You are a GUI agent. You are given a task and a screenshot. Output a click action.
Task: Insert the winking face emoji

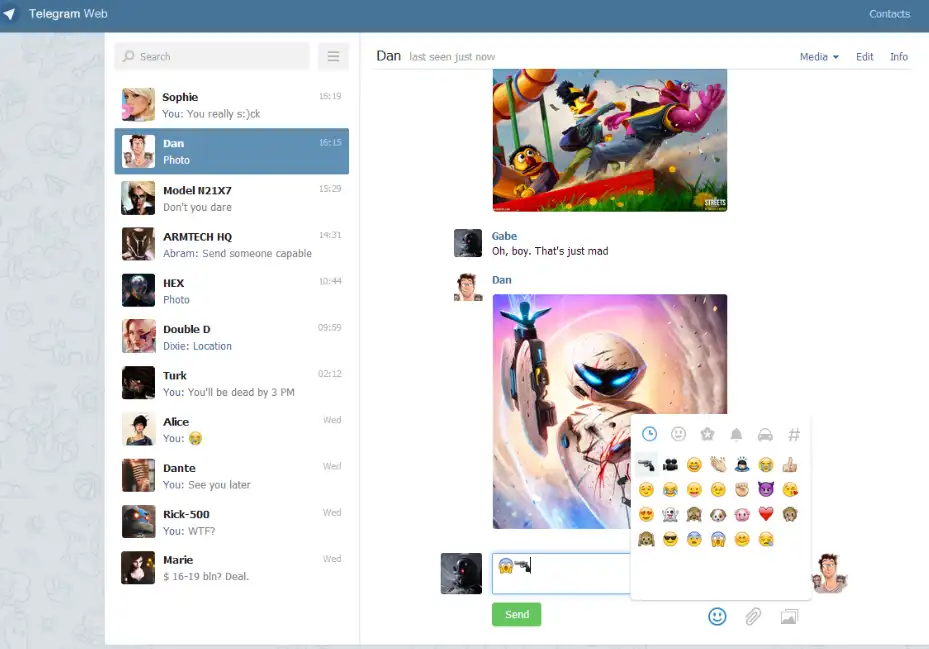718,490
